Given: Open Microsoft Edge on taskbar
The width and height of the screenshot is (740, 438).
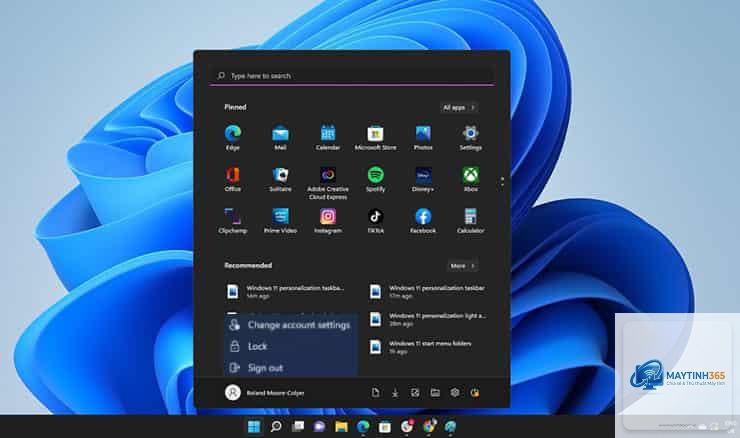Looking at the screenshot, I should 363,427.
